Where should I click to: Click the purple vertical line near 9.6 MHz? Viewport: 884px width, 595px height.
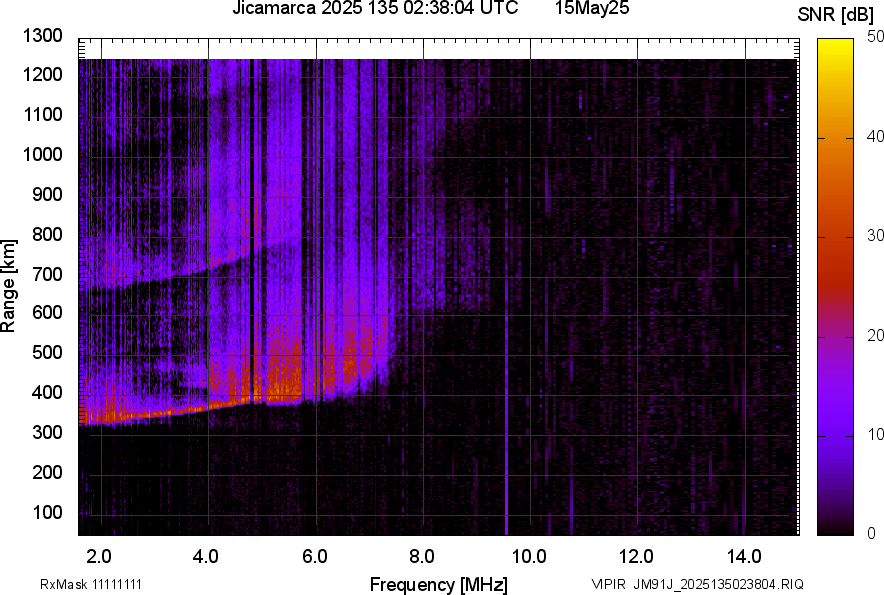[507, 450]
